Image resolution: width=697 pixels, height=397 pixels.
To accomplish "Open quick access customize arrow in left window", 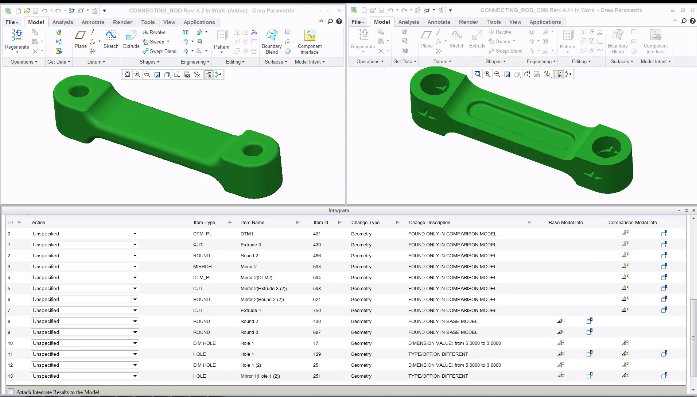I will click(104, 10).
